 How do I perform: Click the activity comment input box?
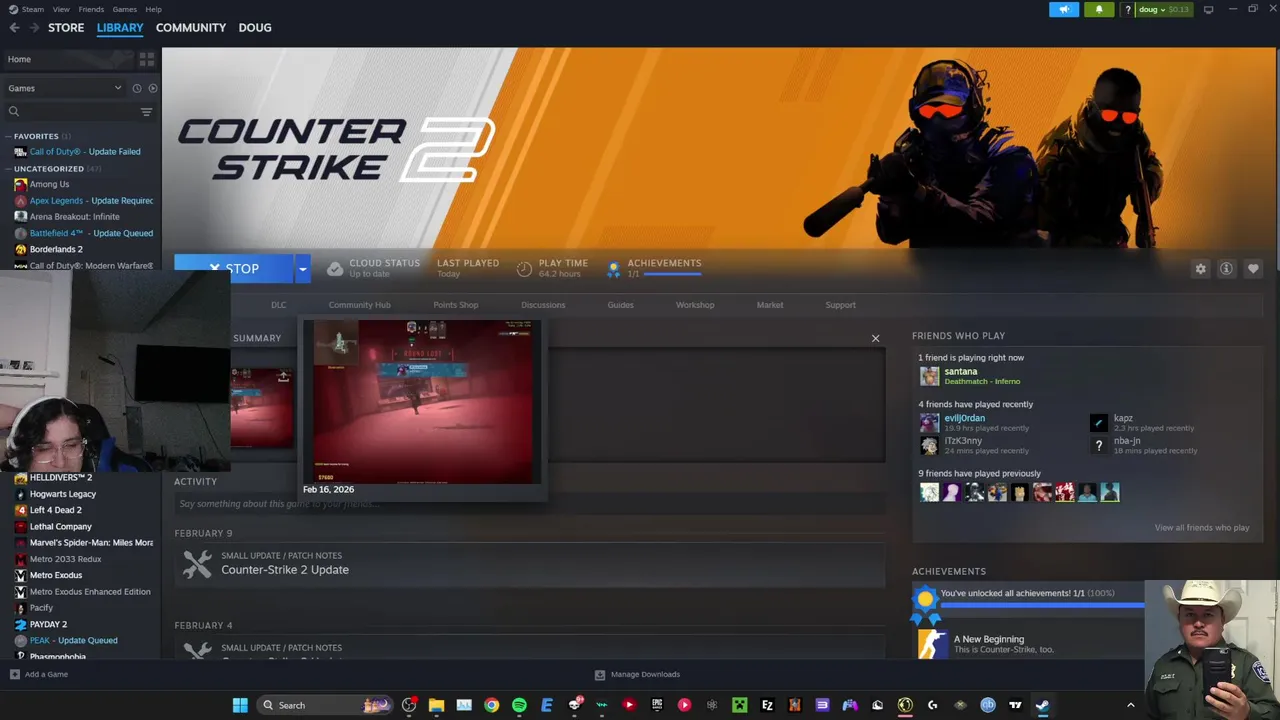530,504
